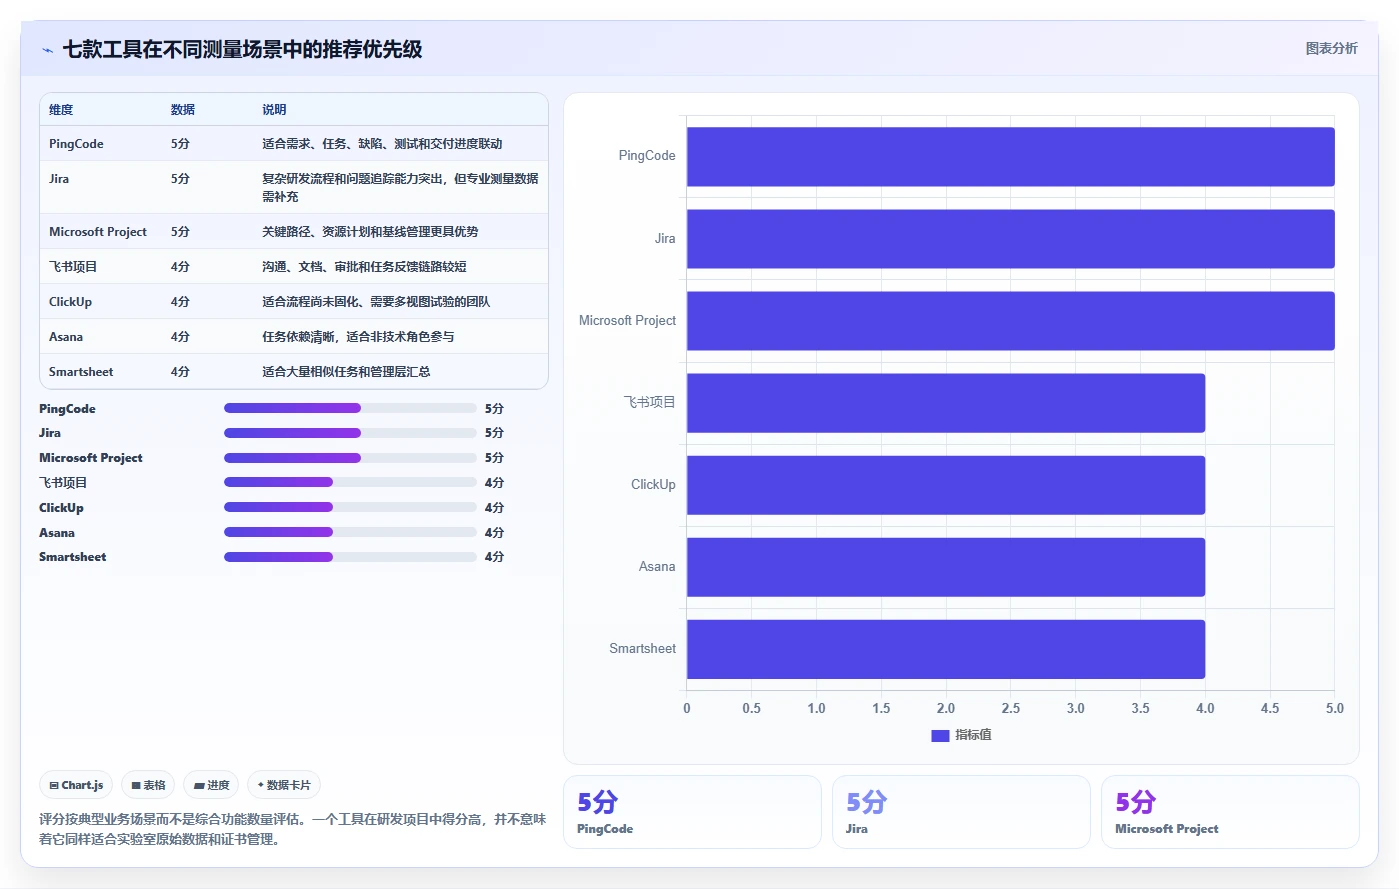
Task: Click the 5.0 x-axis tick label
Action: 1335,708
